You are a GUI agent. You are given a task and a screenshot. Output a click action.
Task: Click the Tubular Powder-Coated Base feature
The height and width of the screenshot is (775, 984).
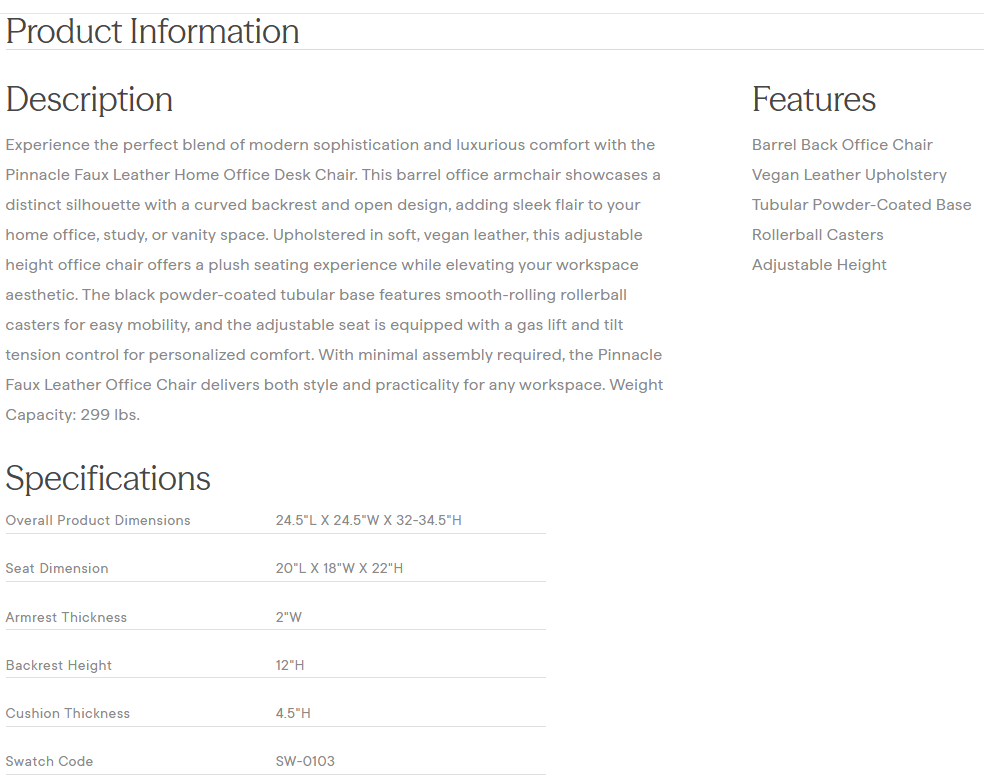pos(861,205)
